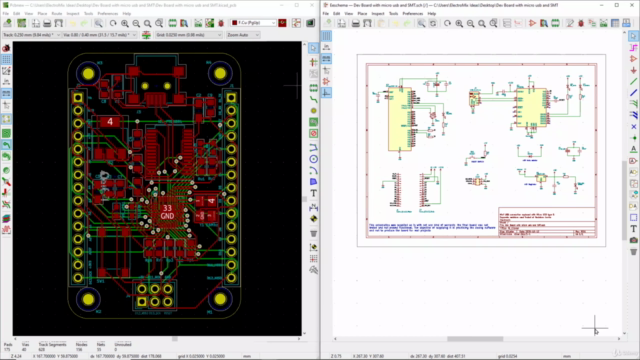Viewport: 640px width, 360px height.
Task: Select the Draw arc tool in Pcbnew
Action: click(313, 171)
